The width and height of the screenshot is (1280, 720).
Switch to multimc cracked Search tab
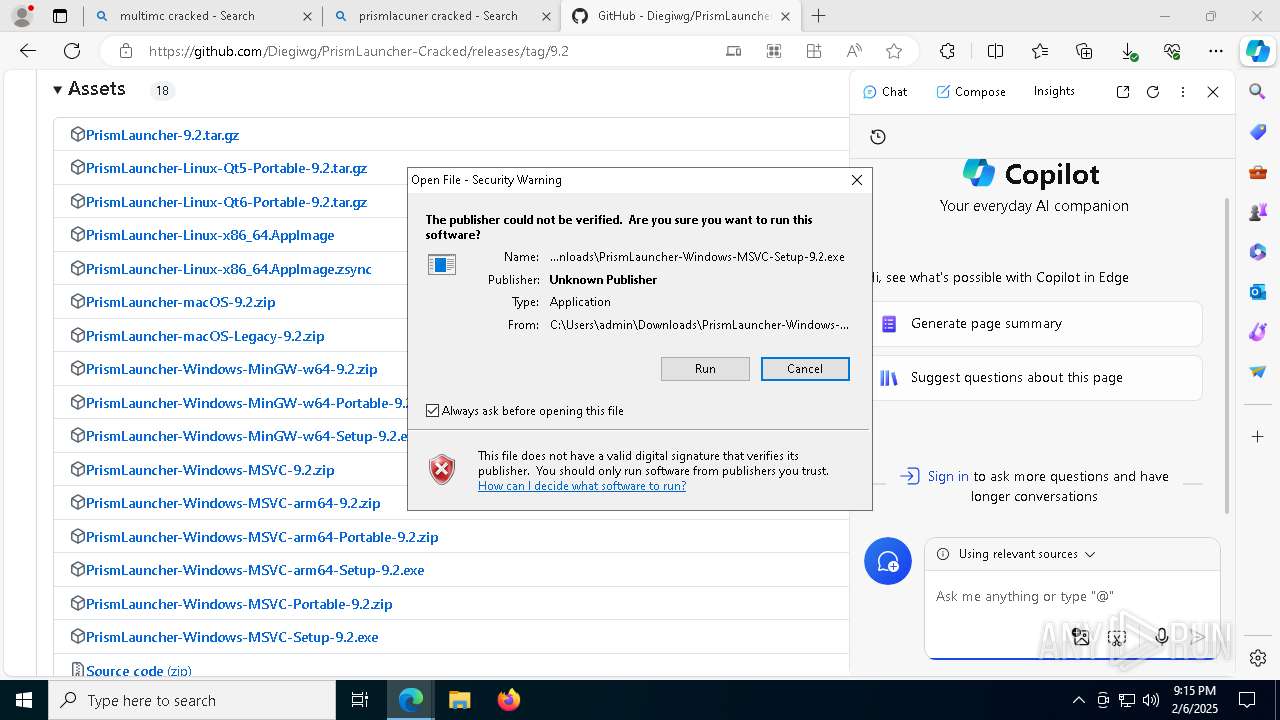[x=200, y=16]
